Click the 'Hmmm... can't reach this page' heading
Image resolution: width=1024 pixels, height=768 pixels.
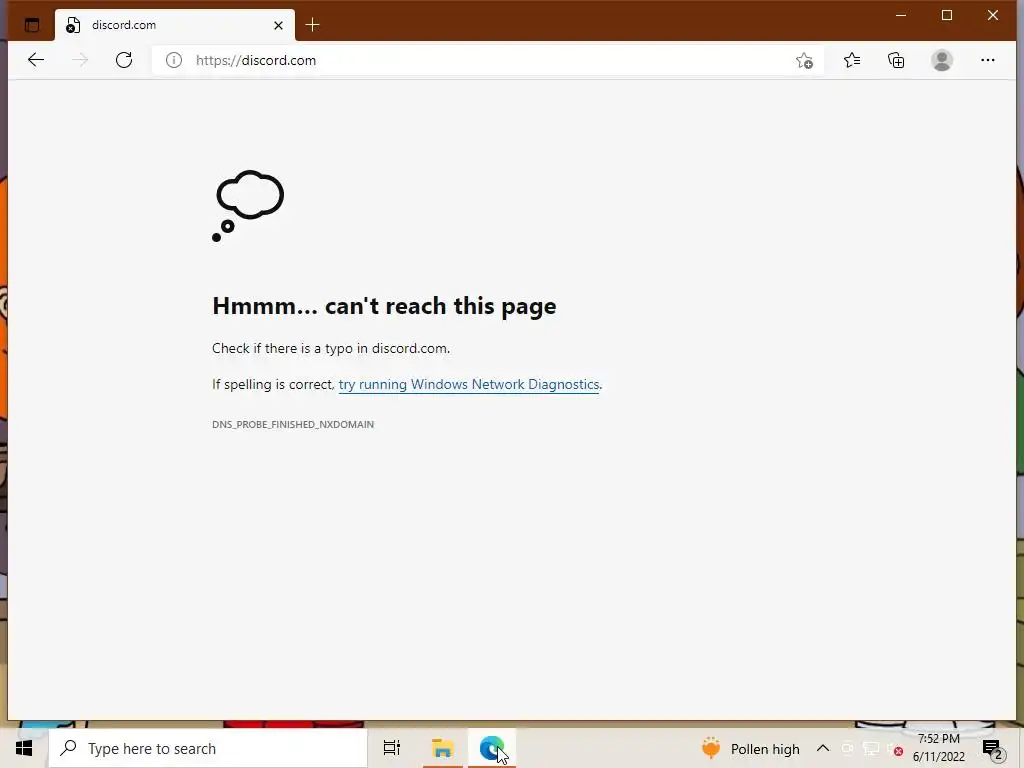coord(384,306)
